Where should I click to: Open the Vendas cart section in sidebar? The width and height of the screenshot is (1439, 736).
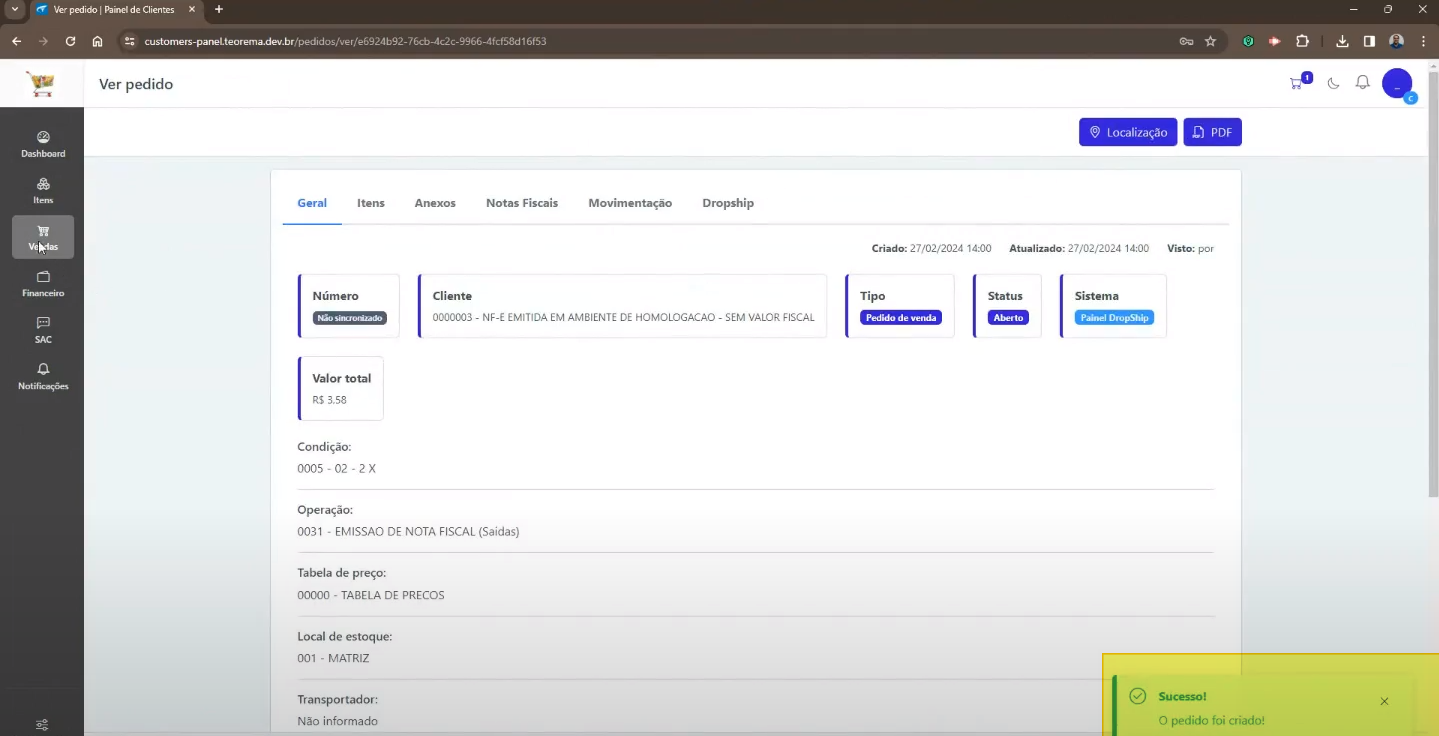[43, 237]
